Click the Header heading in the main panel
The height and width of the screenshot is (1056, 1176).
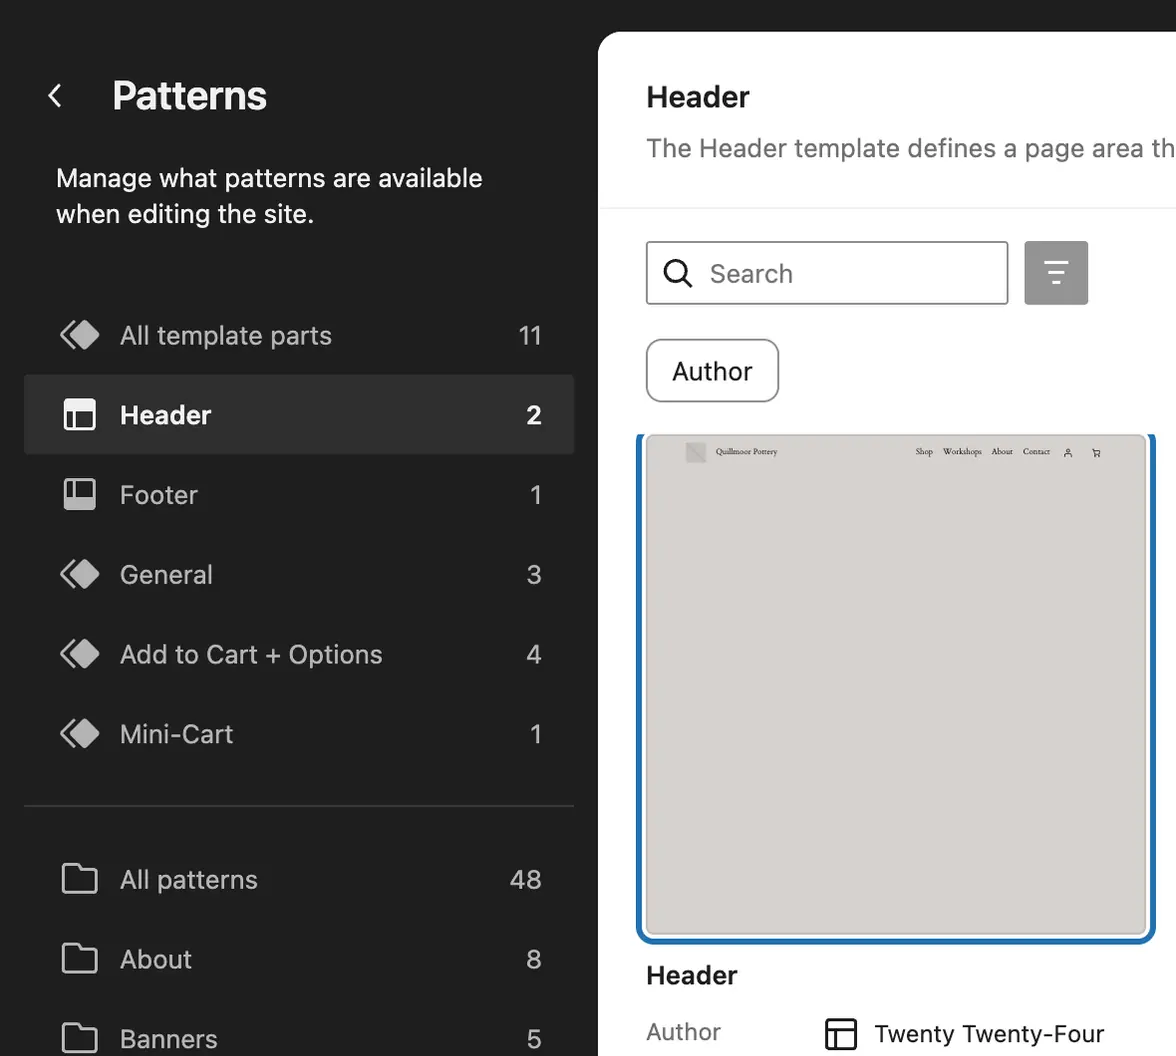[698, 97]
